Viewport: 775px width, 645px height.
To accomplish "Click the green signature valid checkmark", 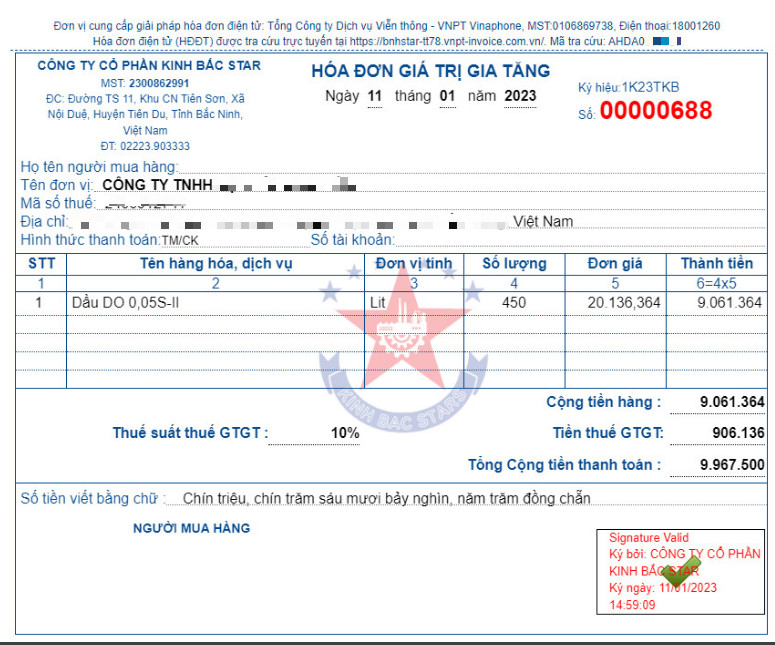I will (682, 571).
